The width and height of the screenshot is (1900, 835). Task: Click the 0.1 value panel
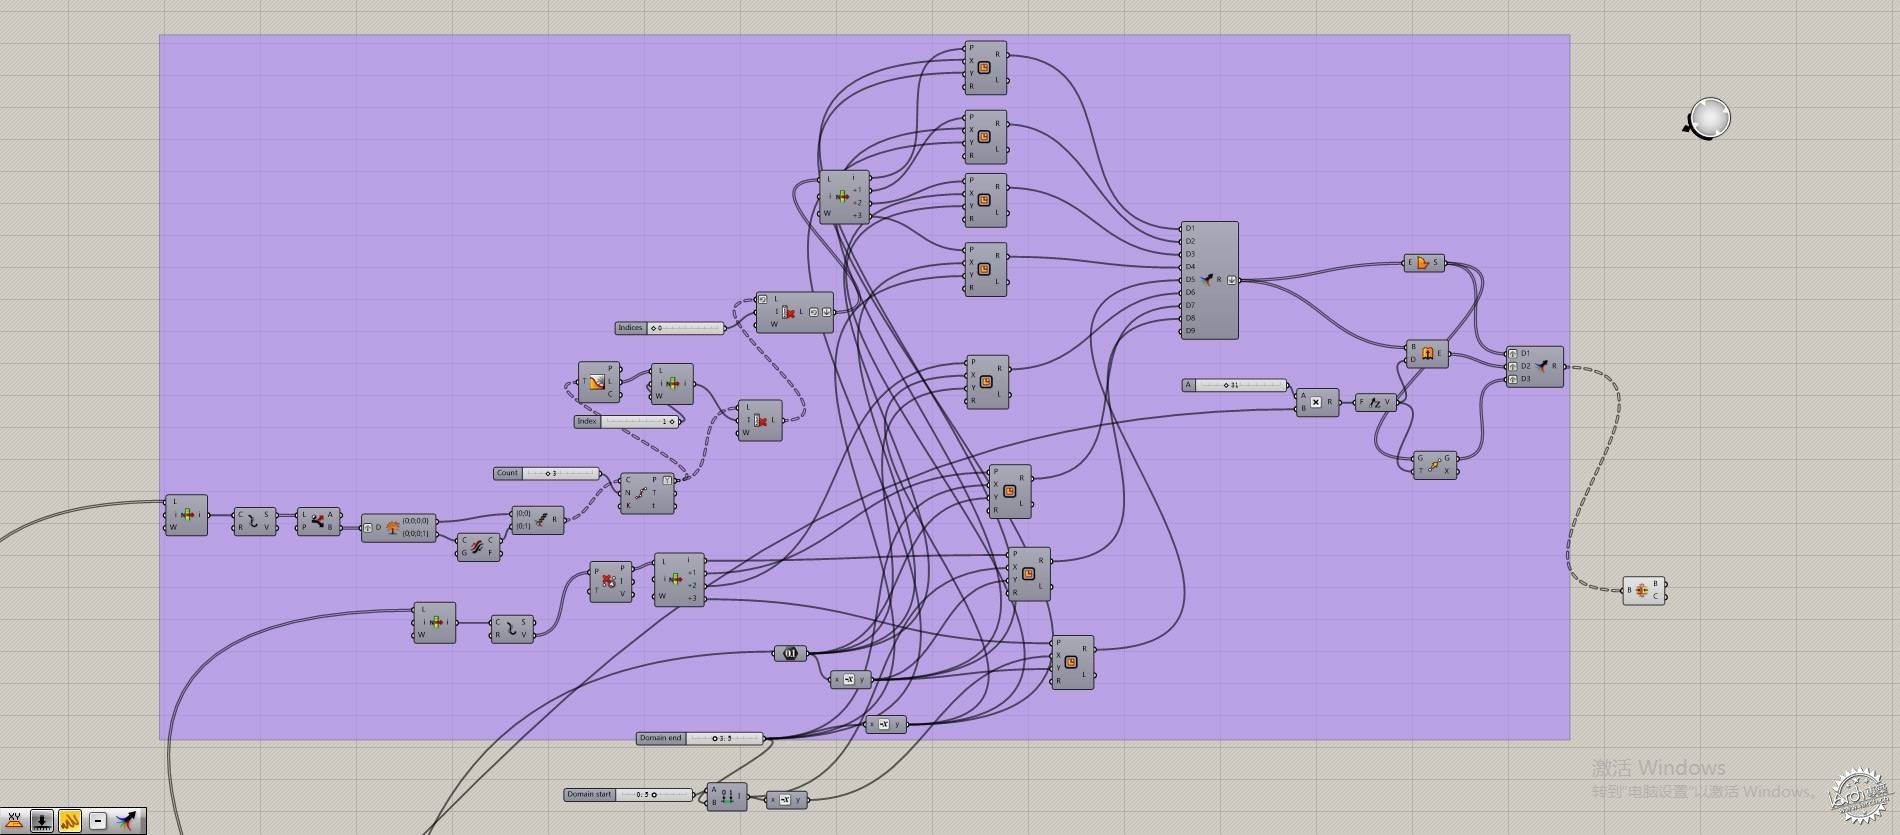[x=790, y=654]
